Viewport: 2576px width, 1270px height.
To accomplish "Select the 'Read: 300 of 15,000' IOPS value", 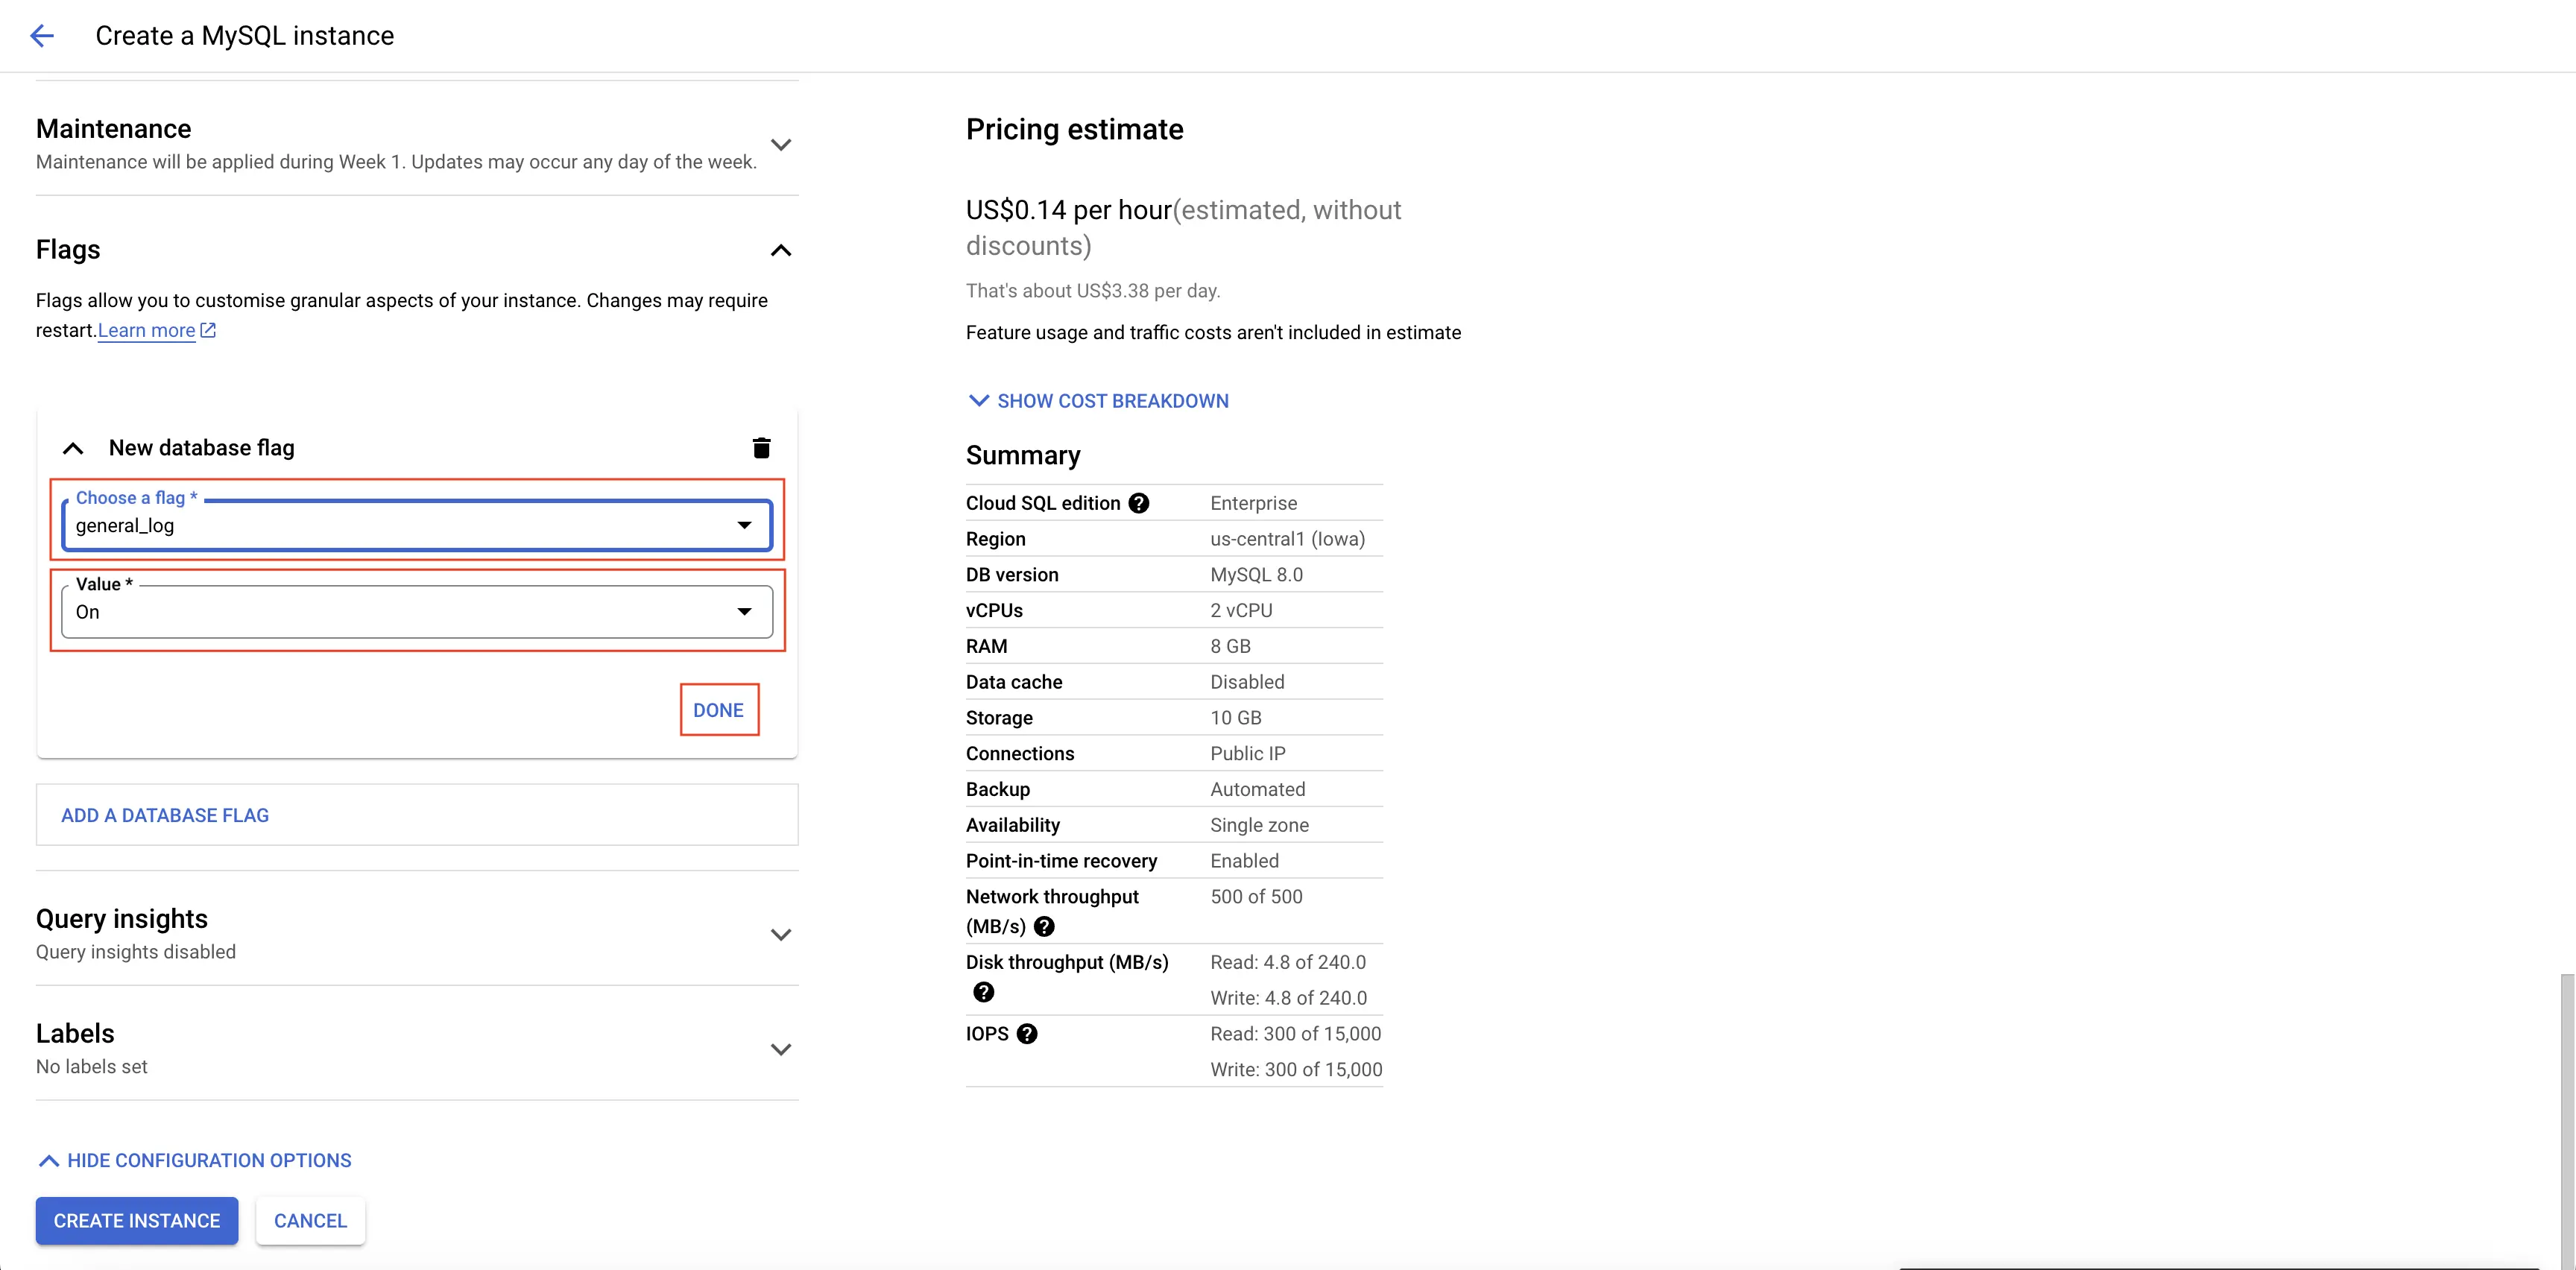I will pos(1295,1034).
